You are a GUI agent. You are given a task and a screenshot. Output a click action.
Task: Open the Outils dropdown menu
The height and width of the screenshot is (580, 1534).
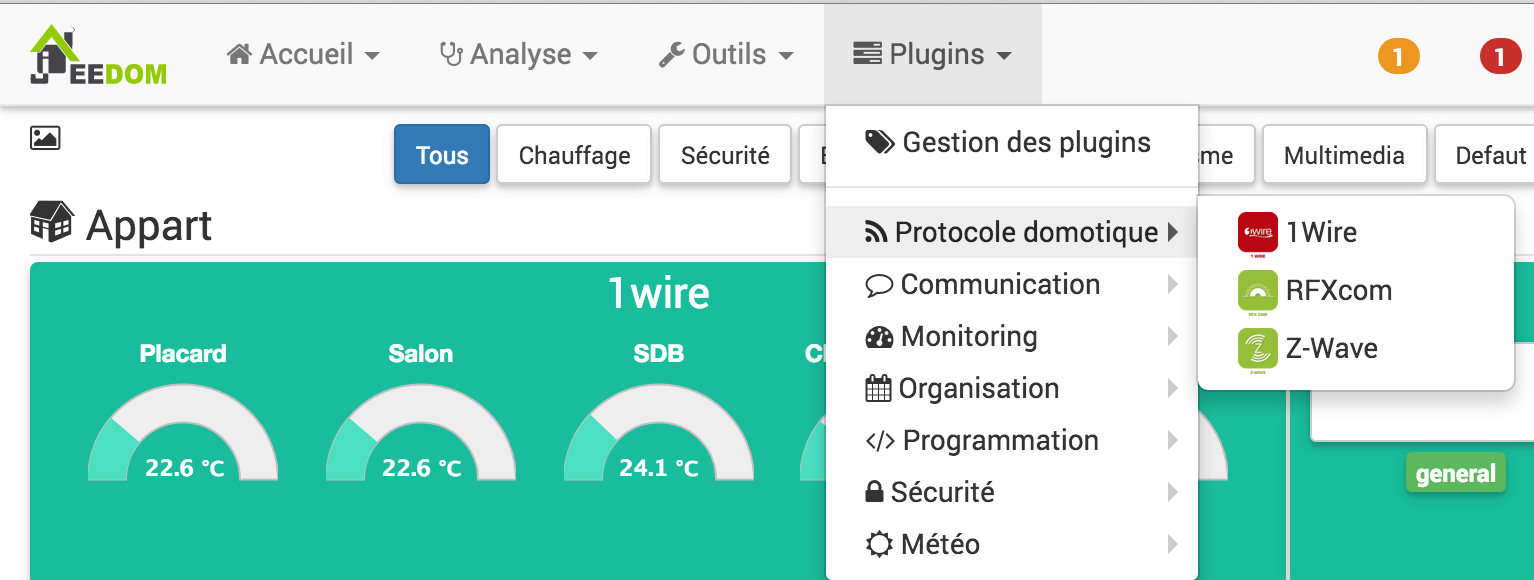pos(726,55)
